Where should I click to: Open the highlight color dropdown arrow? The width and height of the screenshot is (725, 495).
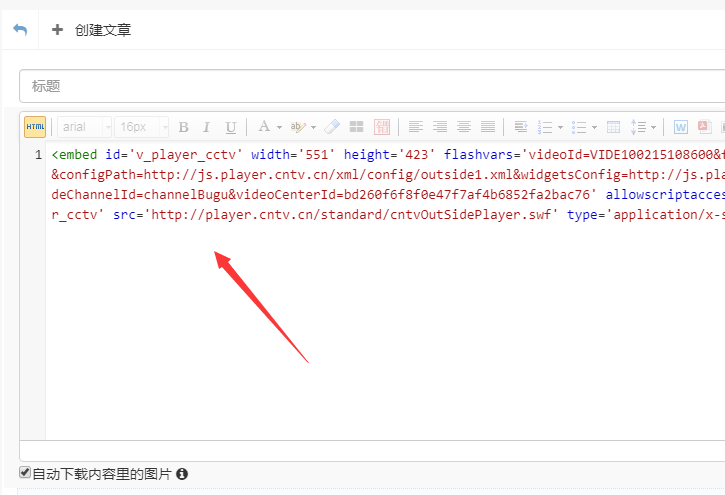point(313,127)
